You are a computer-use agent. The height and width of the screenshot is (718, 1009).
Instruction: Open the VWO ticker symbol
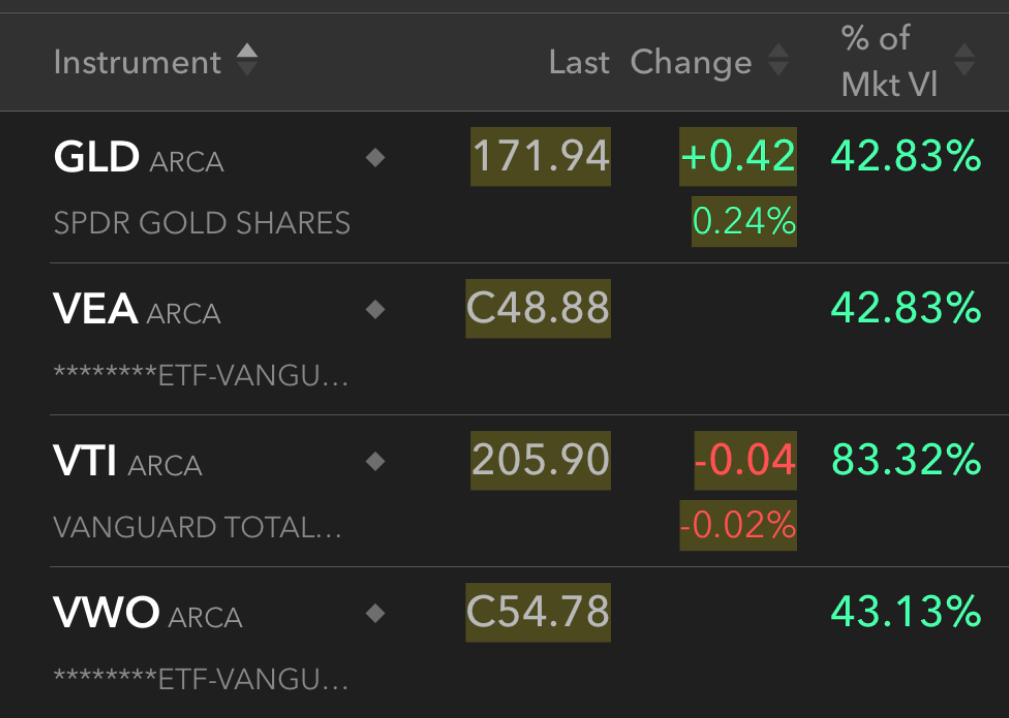point(106,612)
